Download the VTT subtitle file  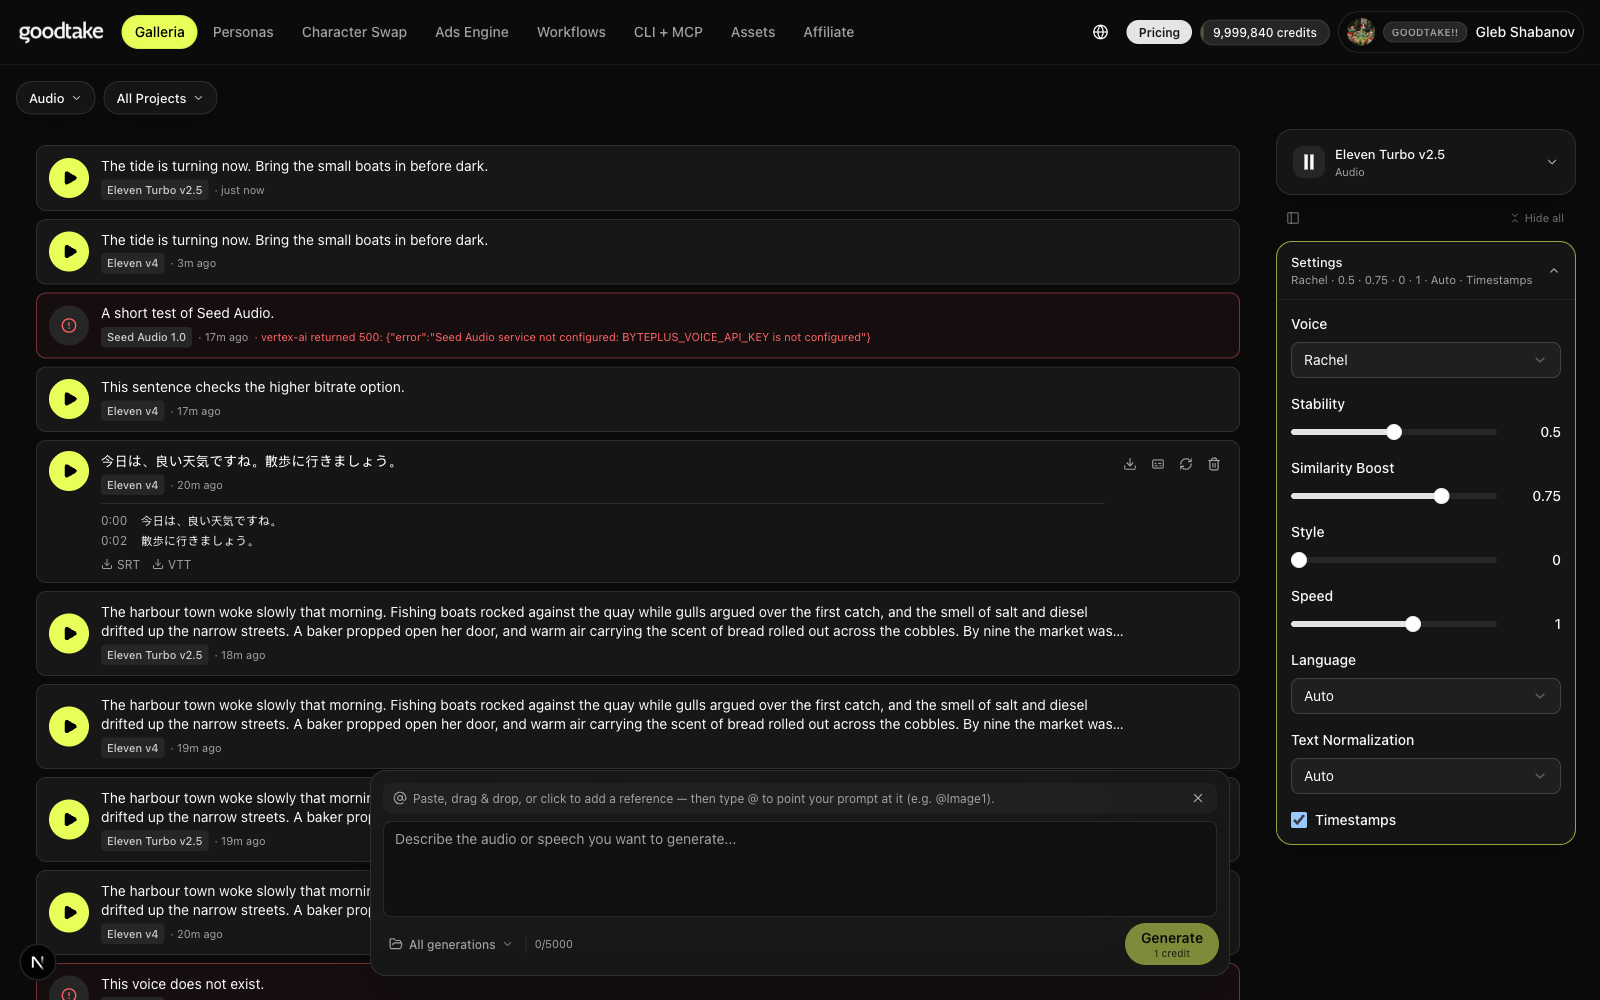pos(172,565)
